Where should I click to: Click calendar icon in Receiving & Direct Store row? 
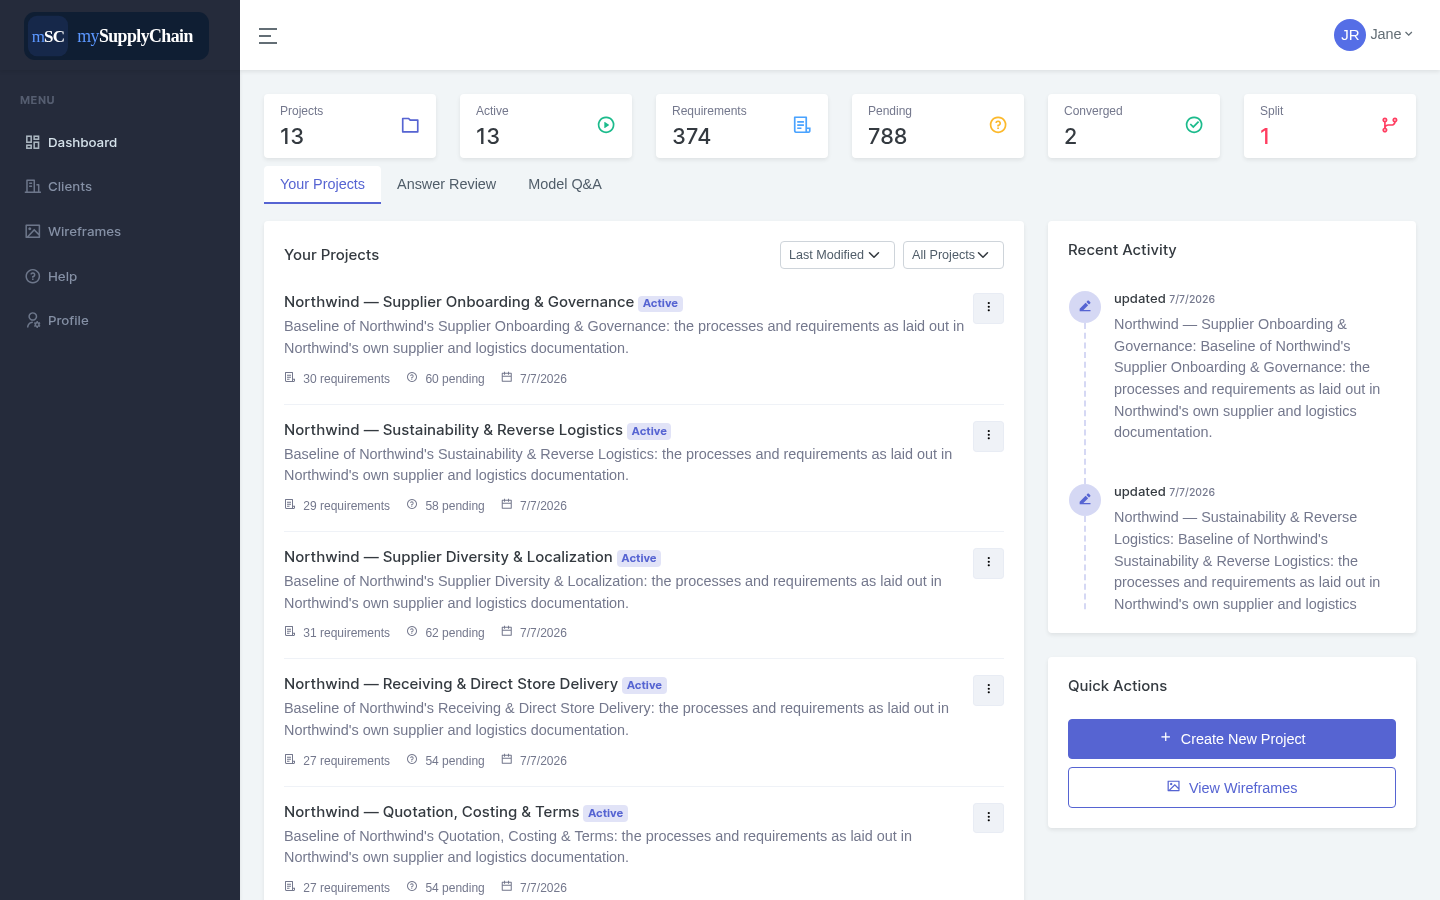click(x=507, y=760)
